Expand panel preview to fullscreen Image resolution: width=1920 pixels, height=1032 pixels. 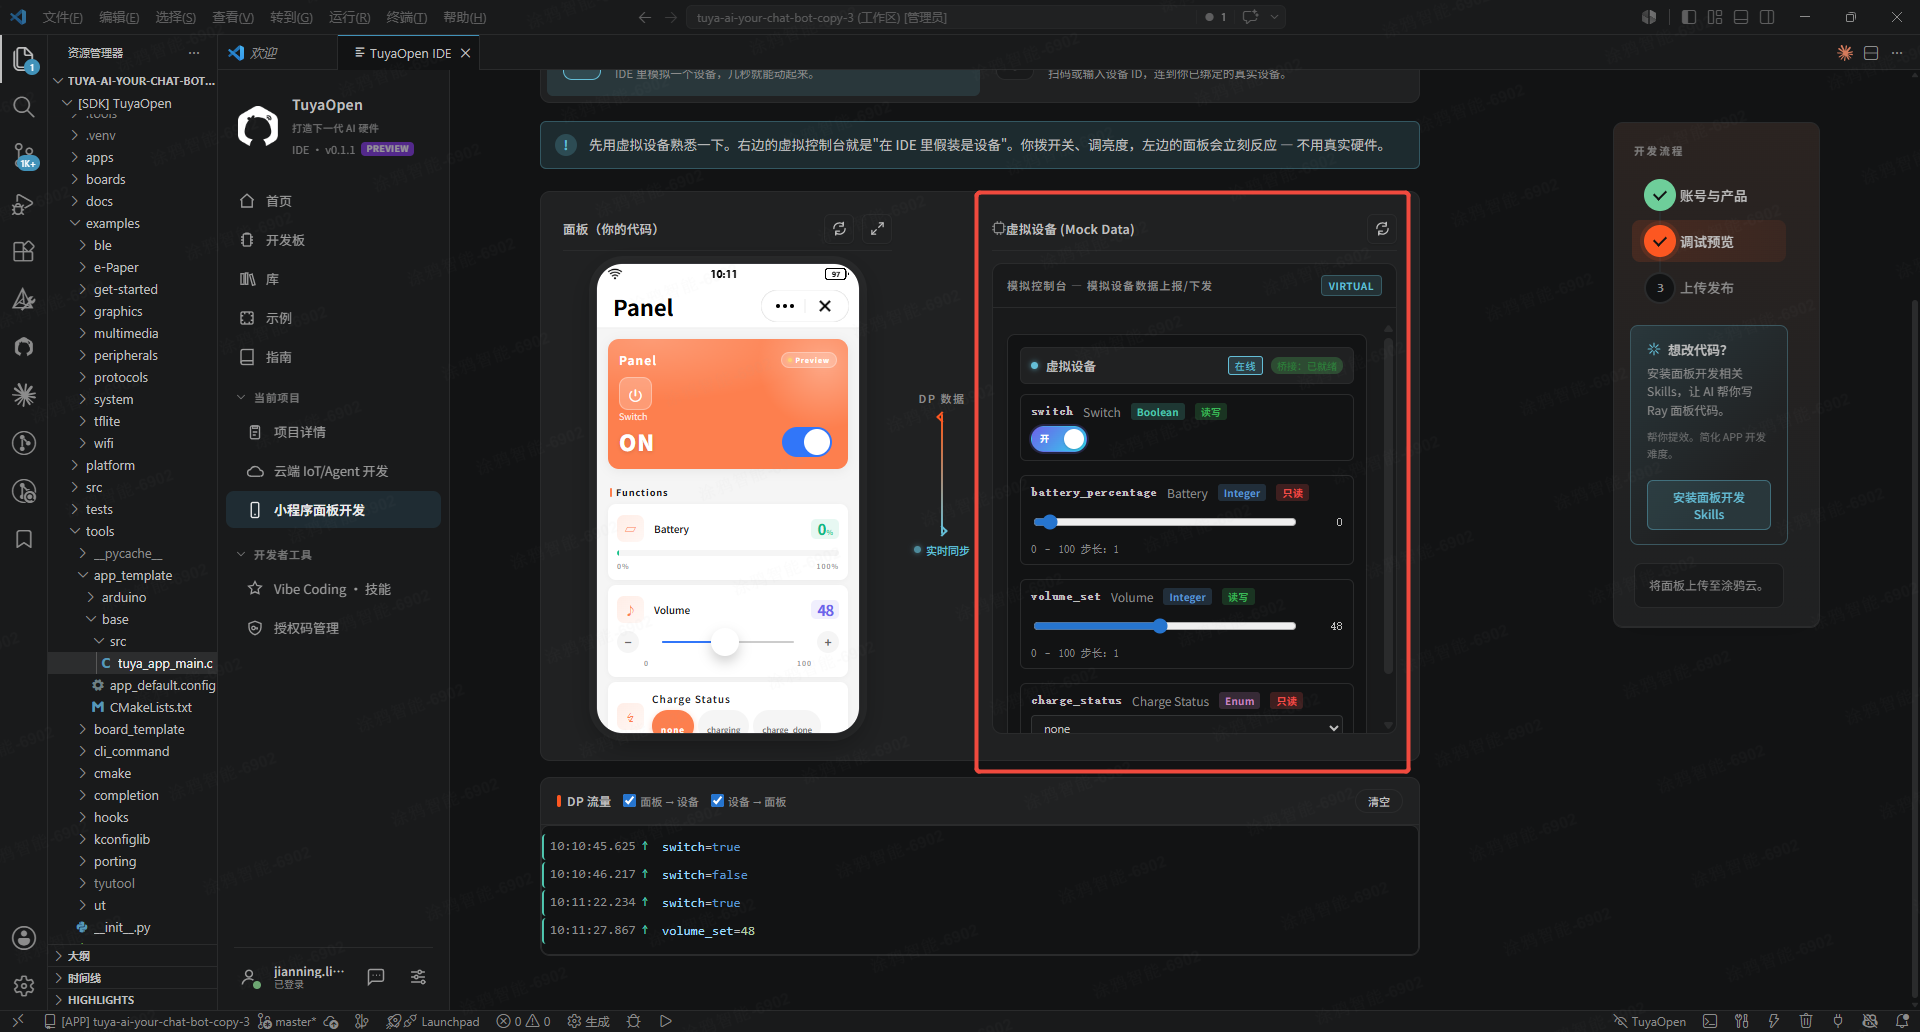[x=877, y=229]
